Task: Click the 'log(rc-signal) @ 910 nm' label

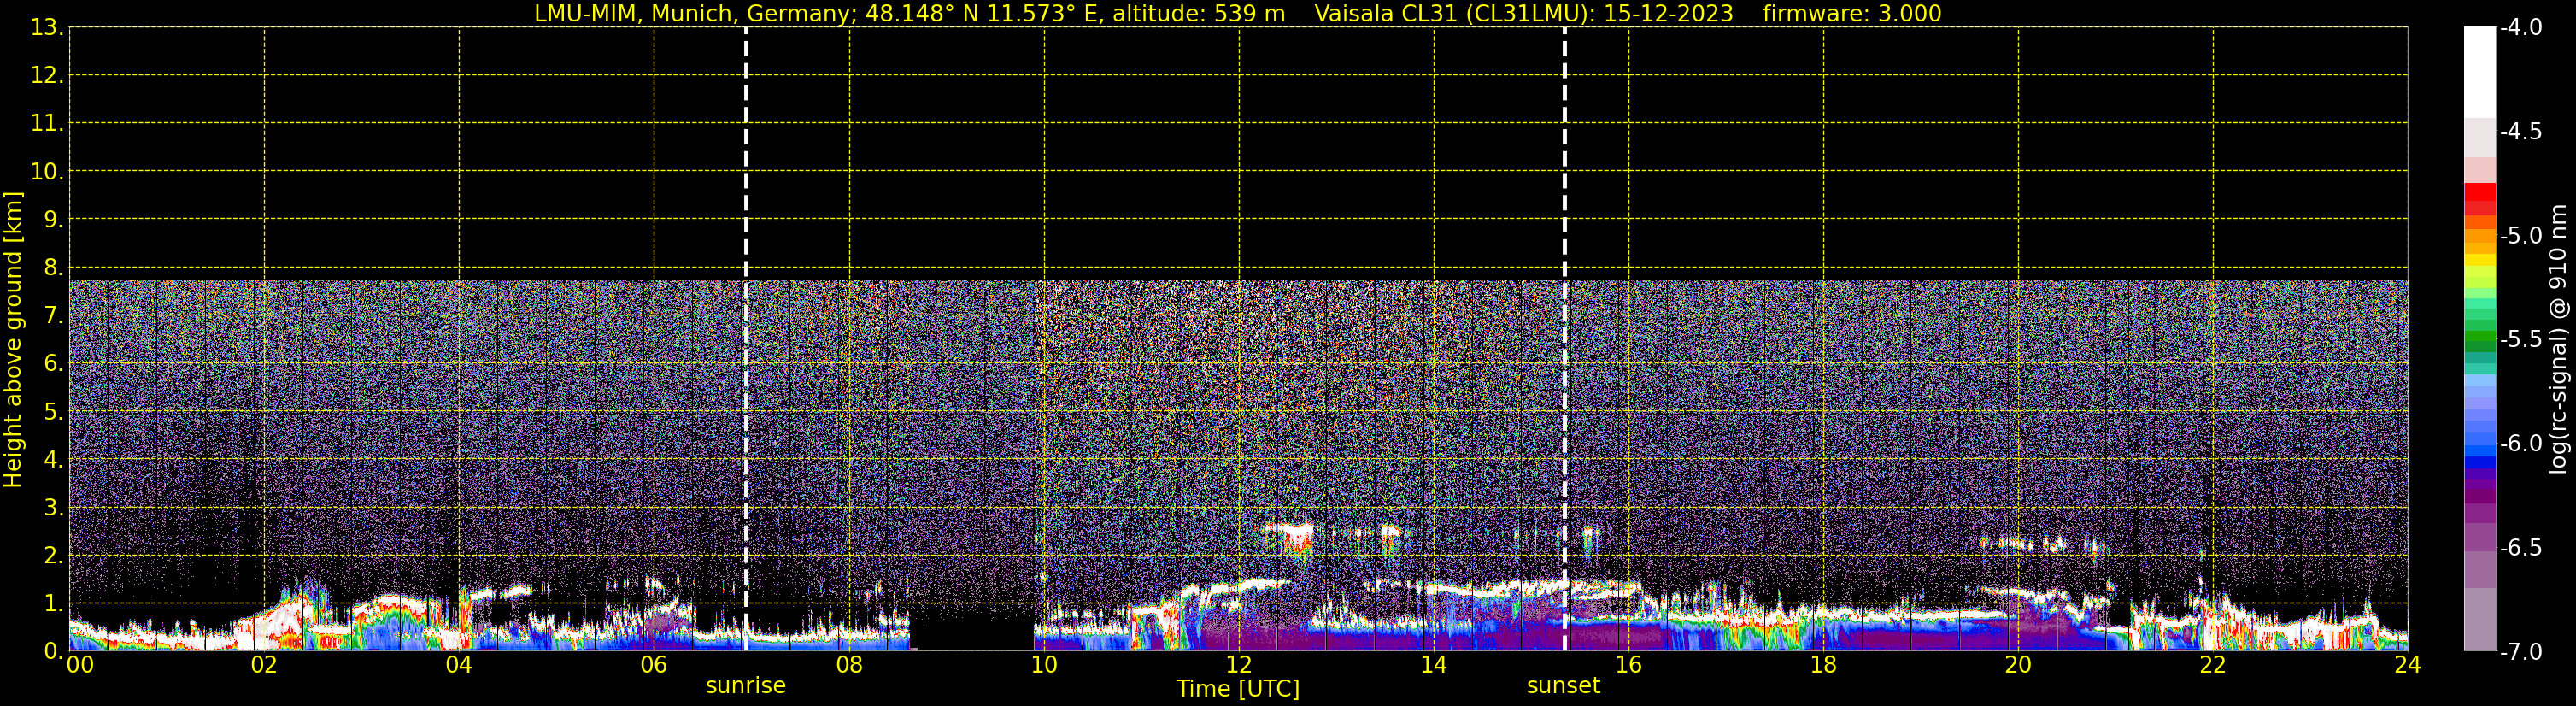Action: pos(2558,339)
